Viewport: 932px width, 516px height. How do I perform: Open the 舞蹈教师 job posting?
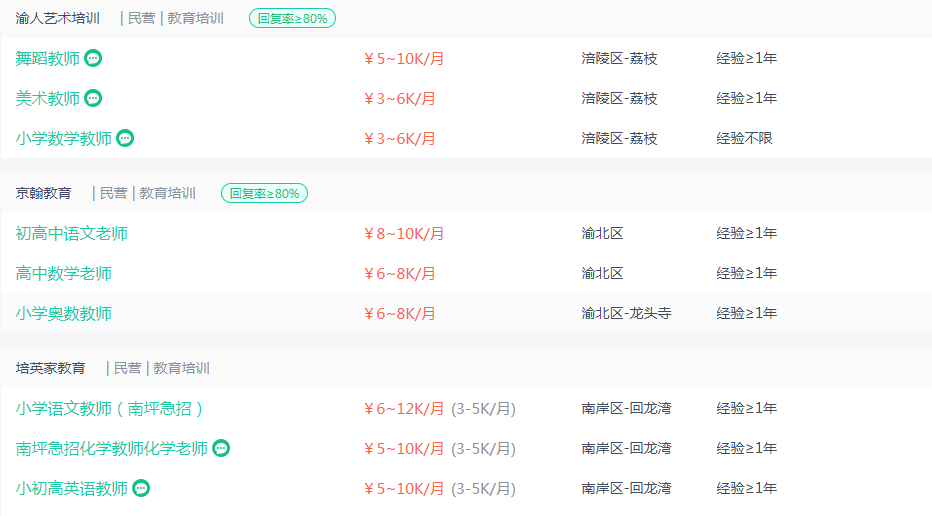(48, 58)
